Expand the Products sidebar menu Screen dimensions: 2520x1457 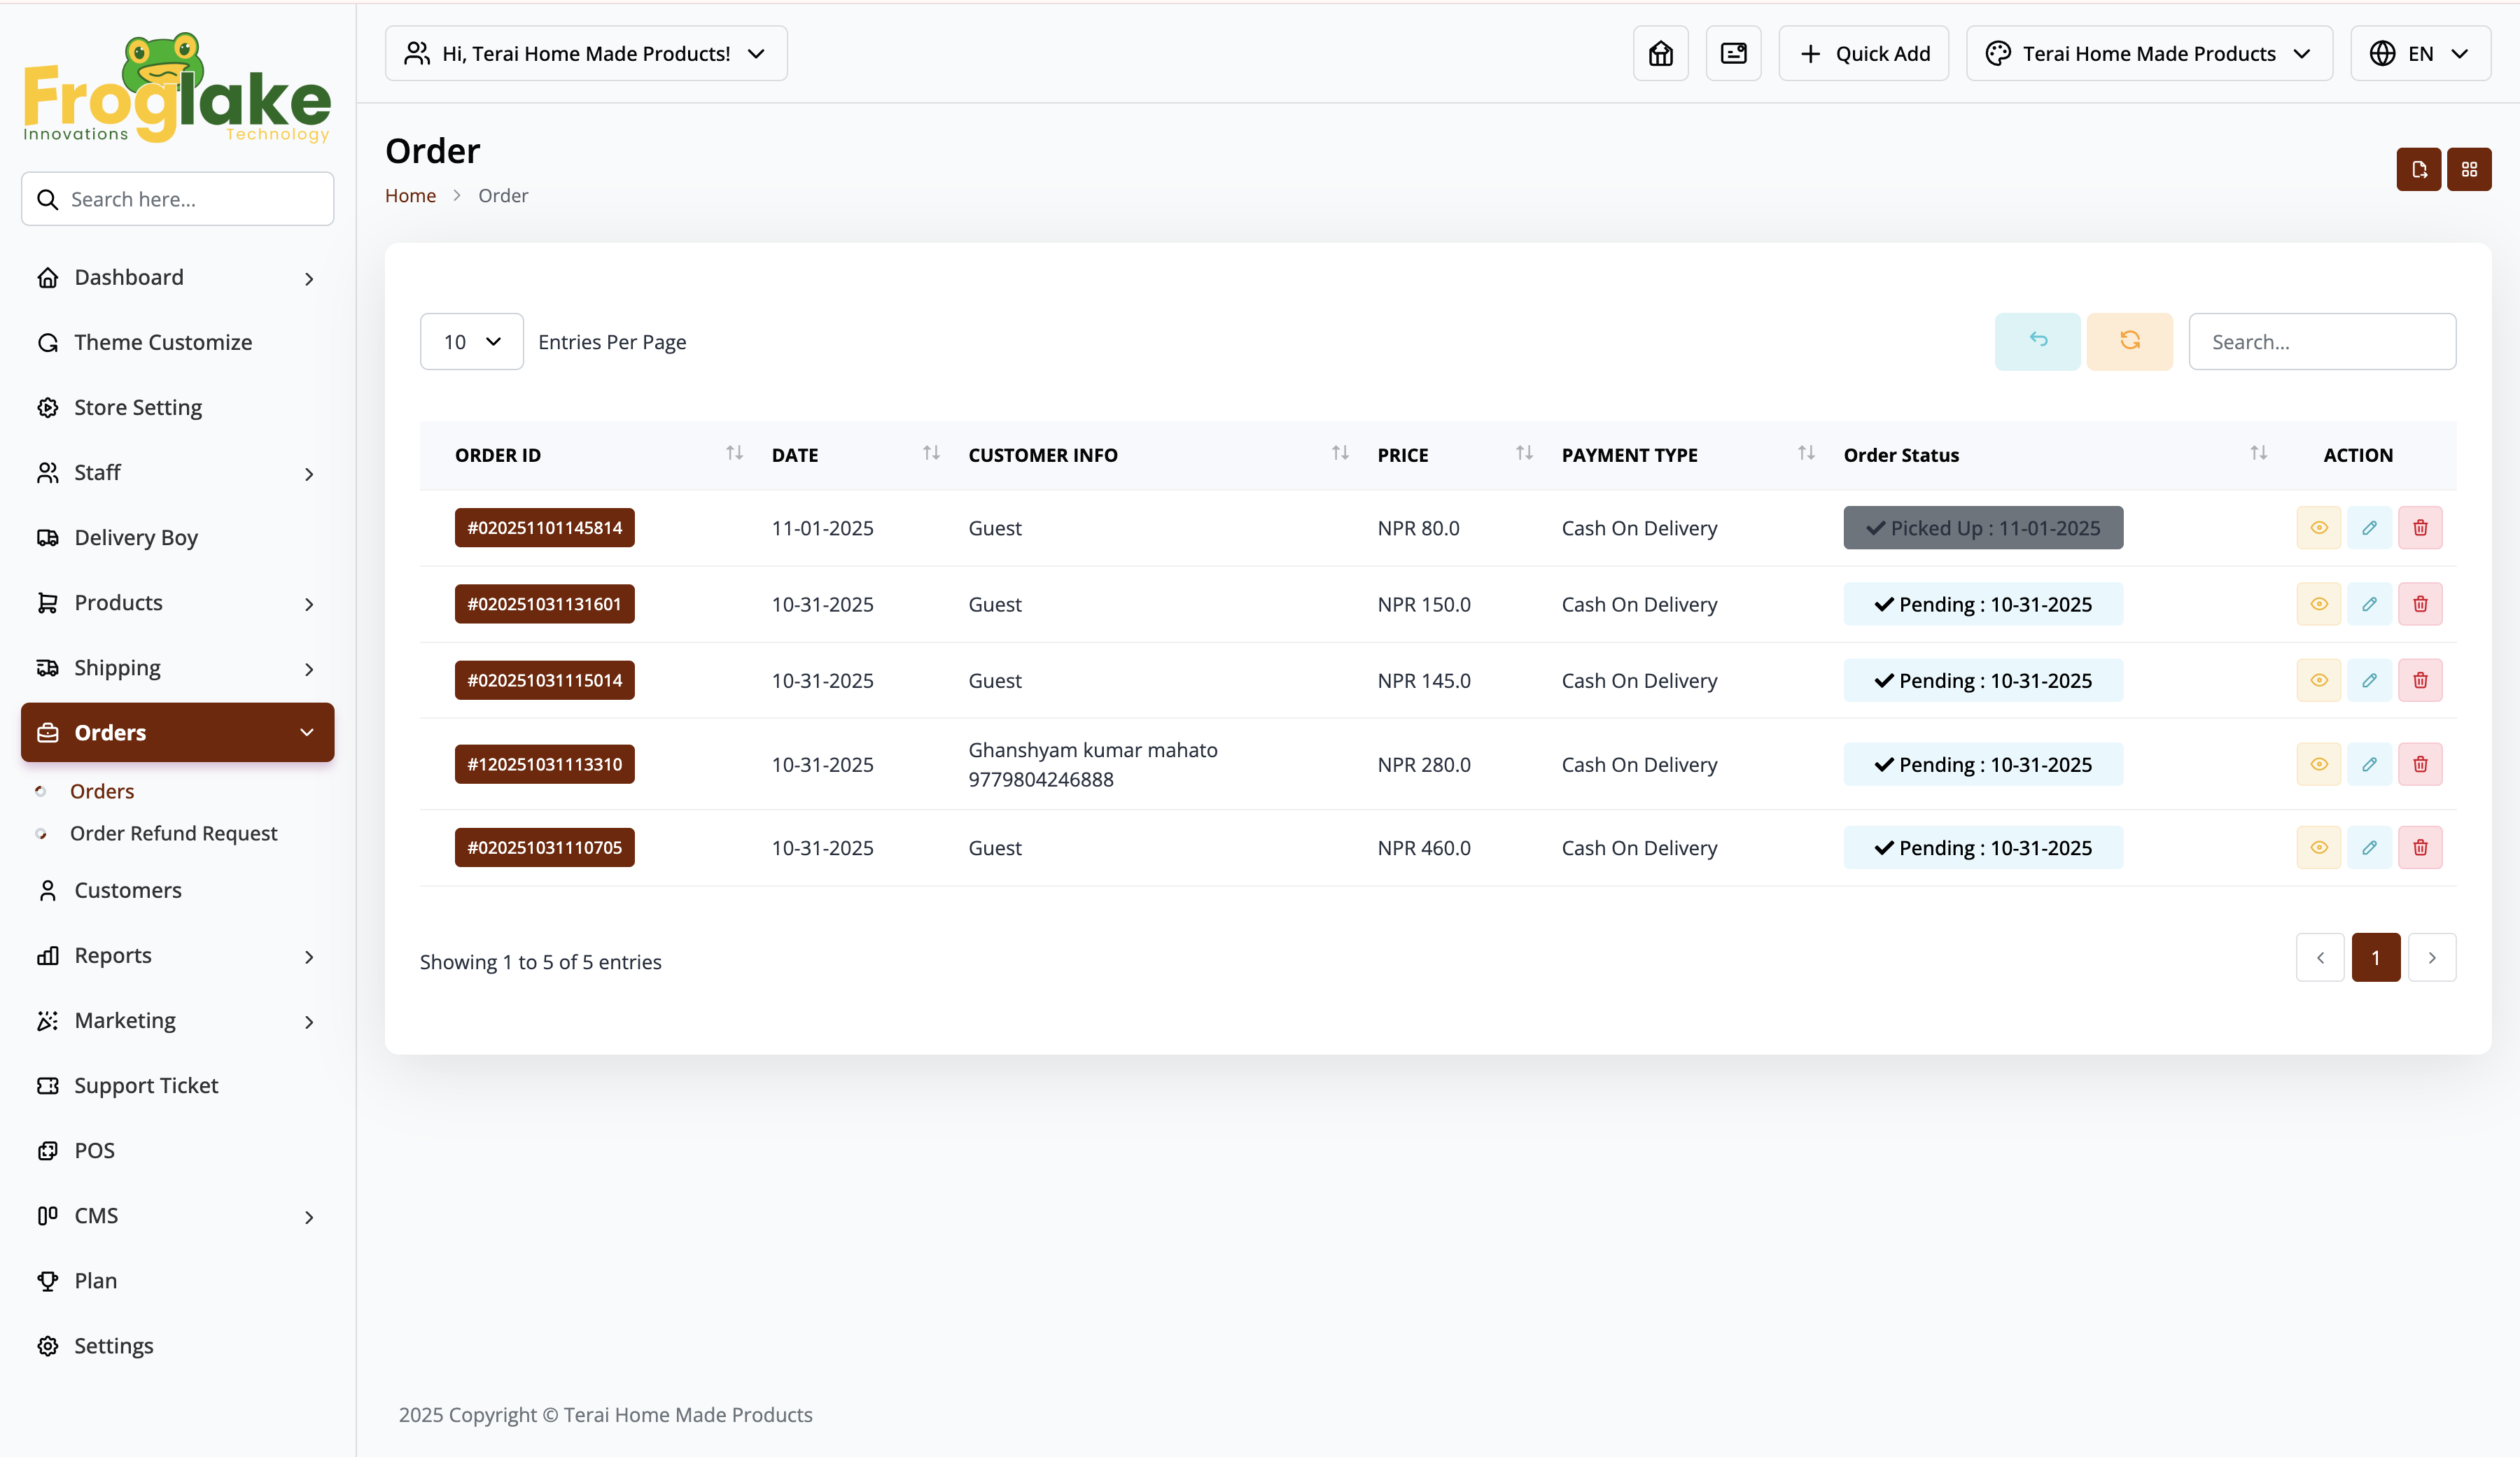pos(177,603)
